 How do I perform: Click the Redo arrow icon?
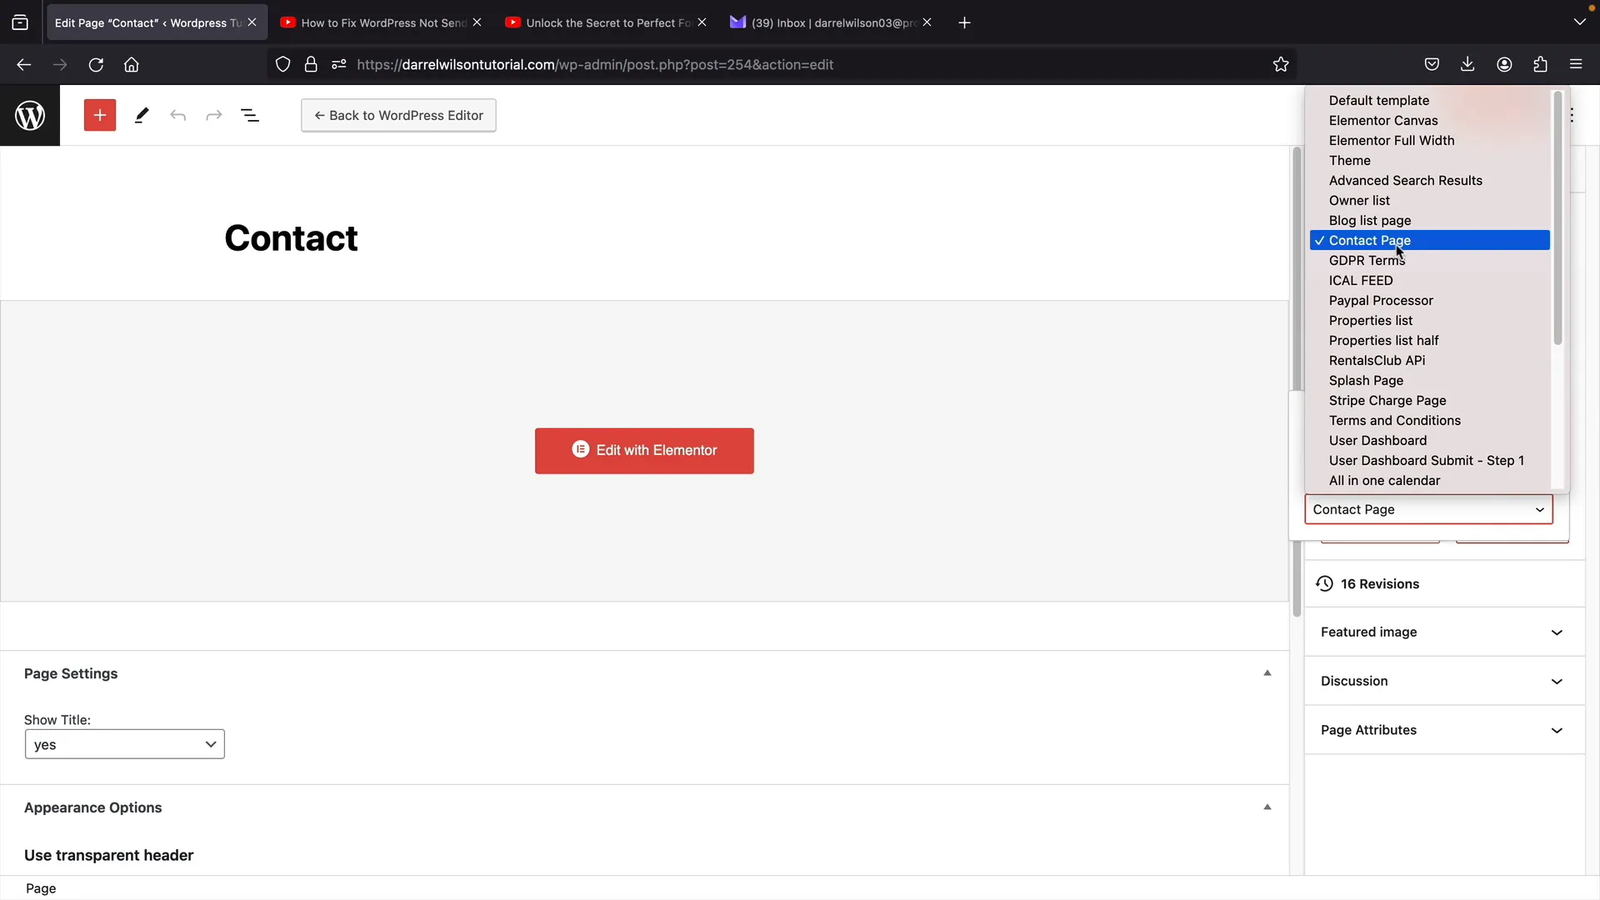click(x=214, y=115)
